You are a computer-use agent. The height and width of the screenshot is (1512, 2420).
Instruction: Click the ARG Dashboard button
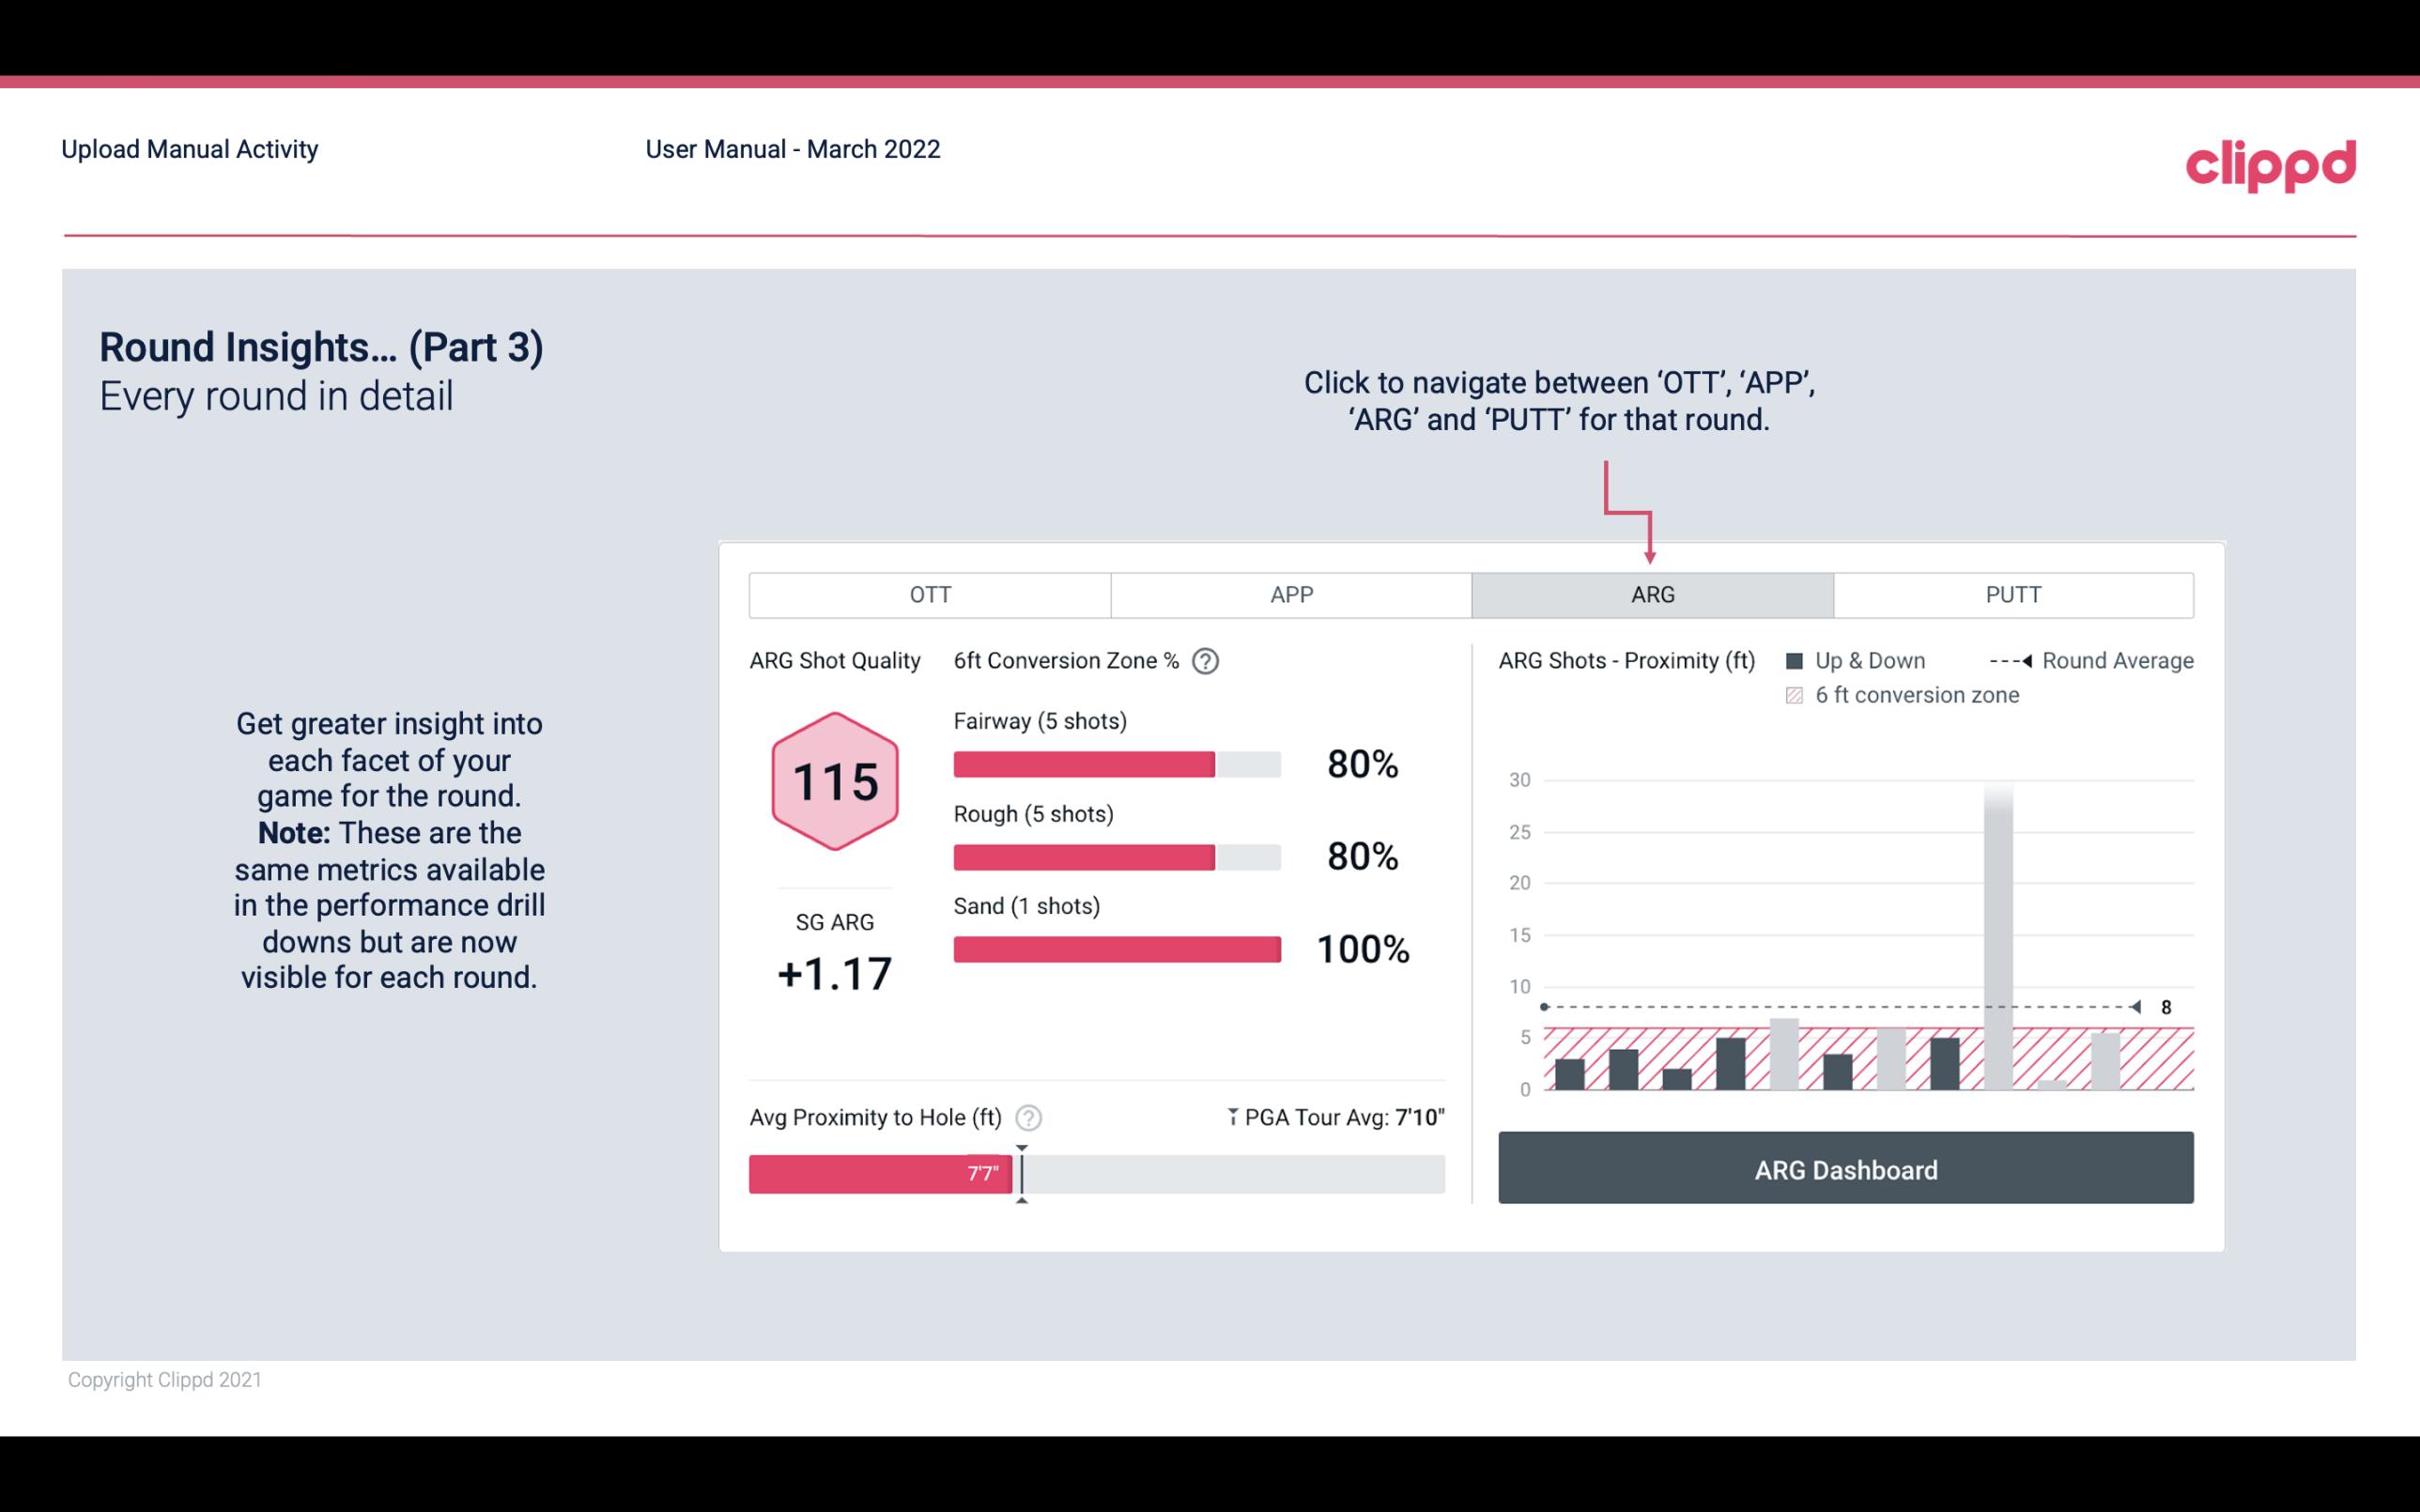pos(1843,1169)
